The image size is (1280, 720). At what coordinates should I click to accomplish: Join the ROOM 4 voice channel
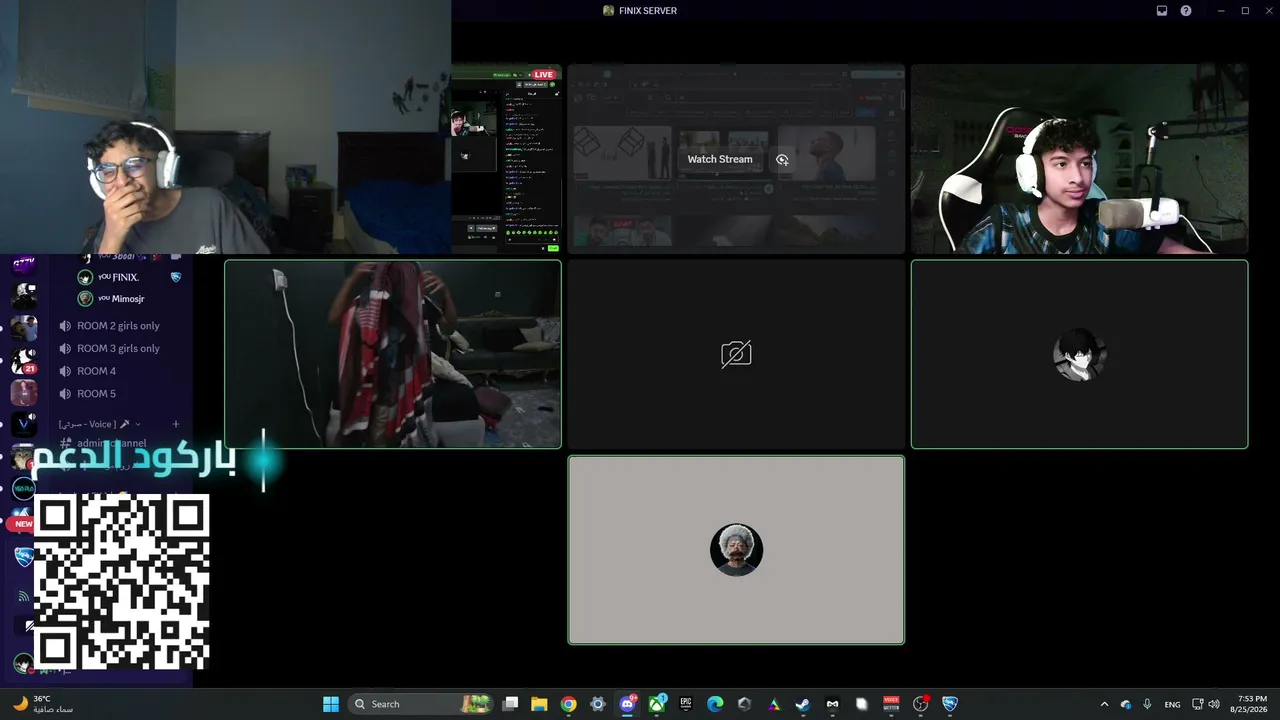pyautogui.click(x=96, y=371)
